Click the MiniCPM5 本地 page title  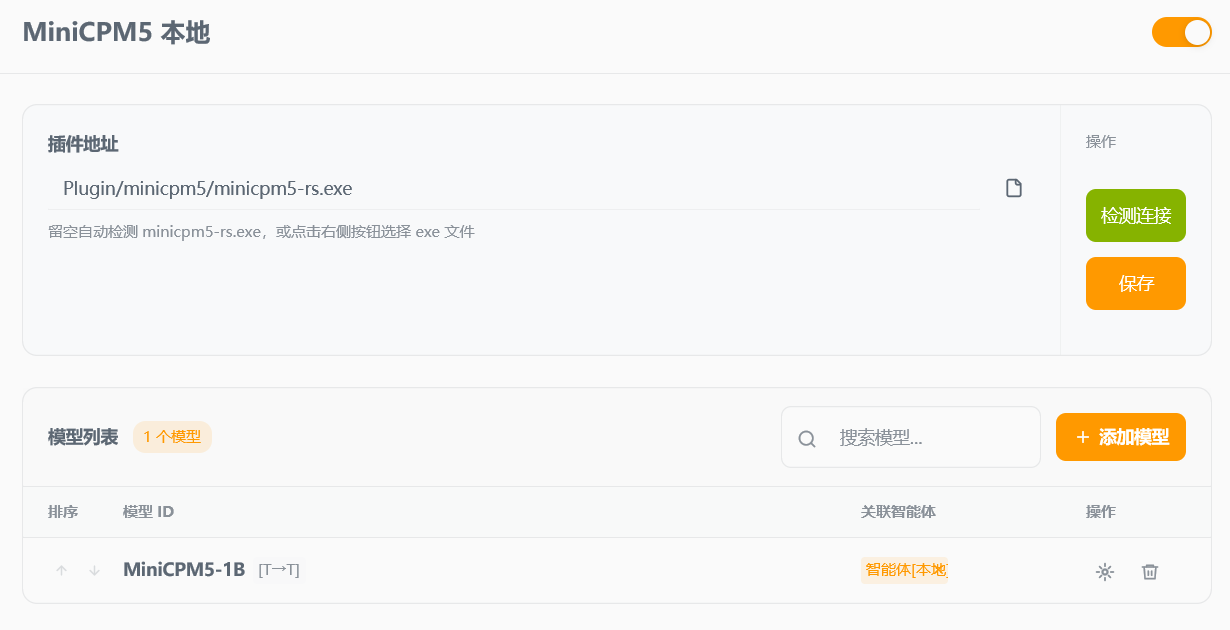[116, 32]
